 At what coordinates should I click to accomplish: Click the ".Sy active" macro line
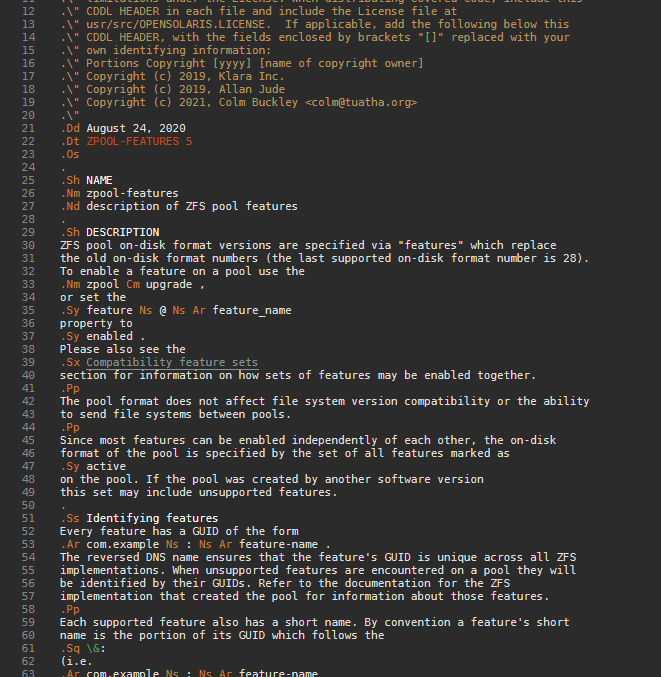click(92, 466)
